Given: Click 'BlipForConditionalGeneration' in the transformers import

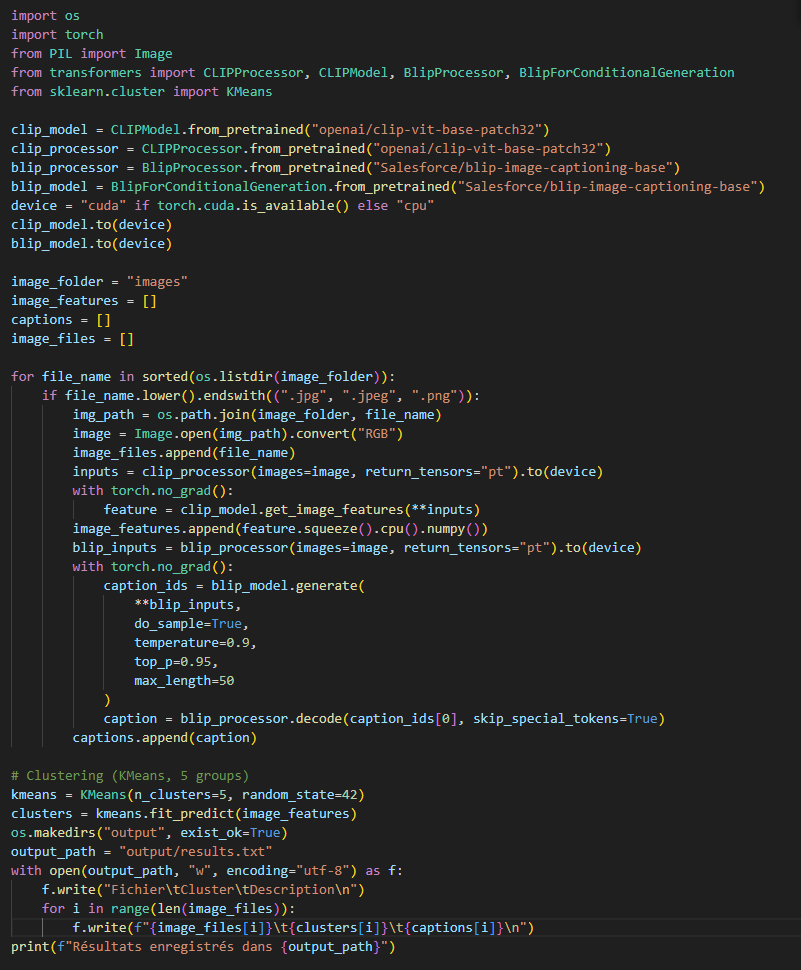Looking at the screenshot, I should pos(627,72).
